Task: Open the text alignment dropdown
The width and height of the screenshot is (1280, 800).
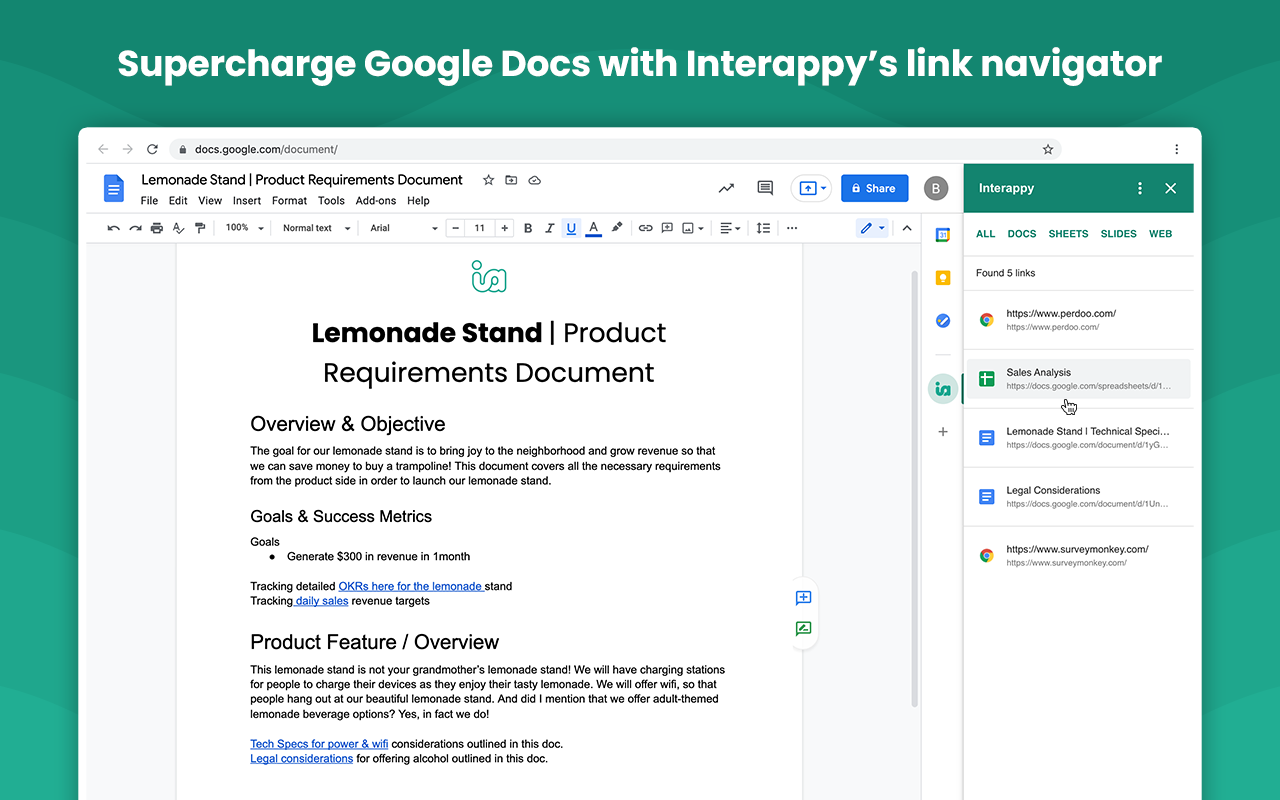Action: (730, 228)
